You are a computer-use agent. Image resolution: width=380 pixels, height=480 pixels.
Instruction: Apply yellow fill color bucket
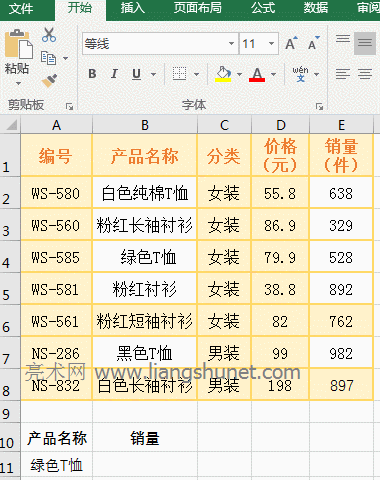pyautogui.click(x=223, y=74)
